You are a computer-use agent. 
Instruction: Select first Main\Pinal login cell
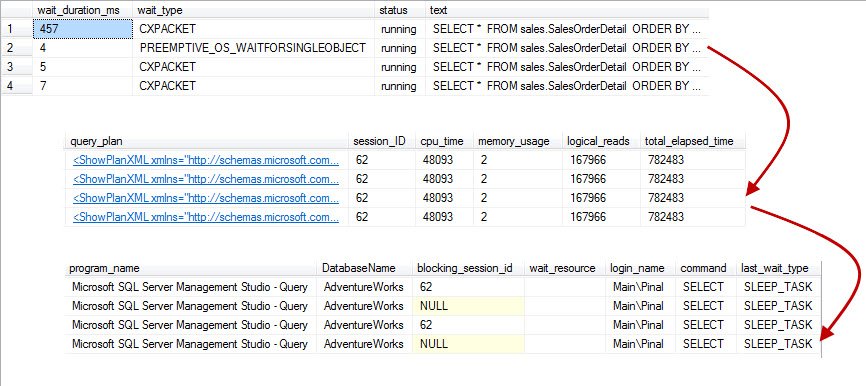coord(641,287)
